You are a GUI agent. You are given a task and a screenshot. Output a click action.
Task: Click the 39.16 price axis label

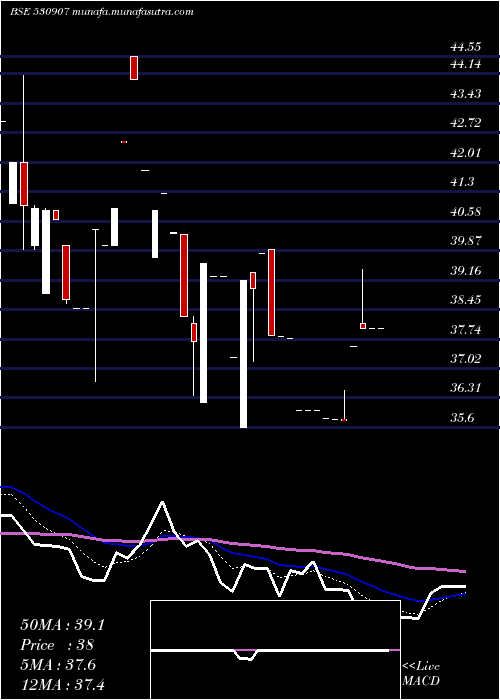466,271
